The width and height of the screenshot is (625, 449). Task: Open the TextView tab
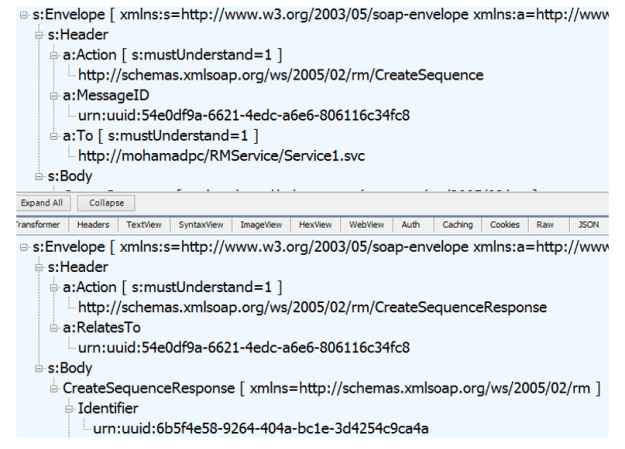point(144,225)
